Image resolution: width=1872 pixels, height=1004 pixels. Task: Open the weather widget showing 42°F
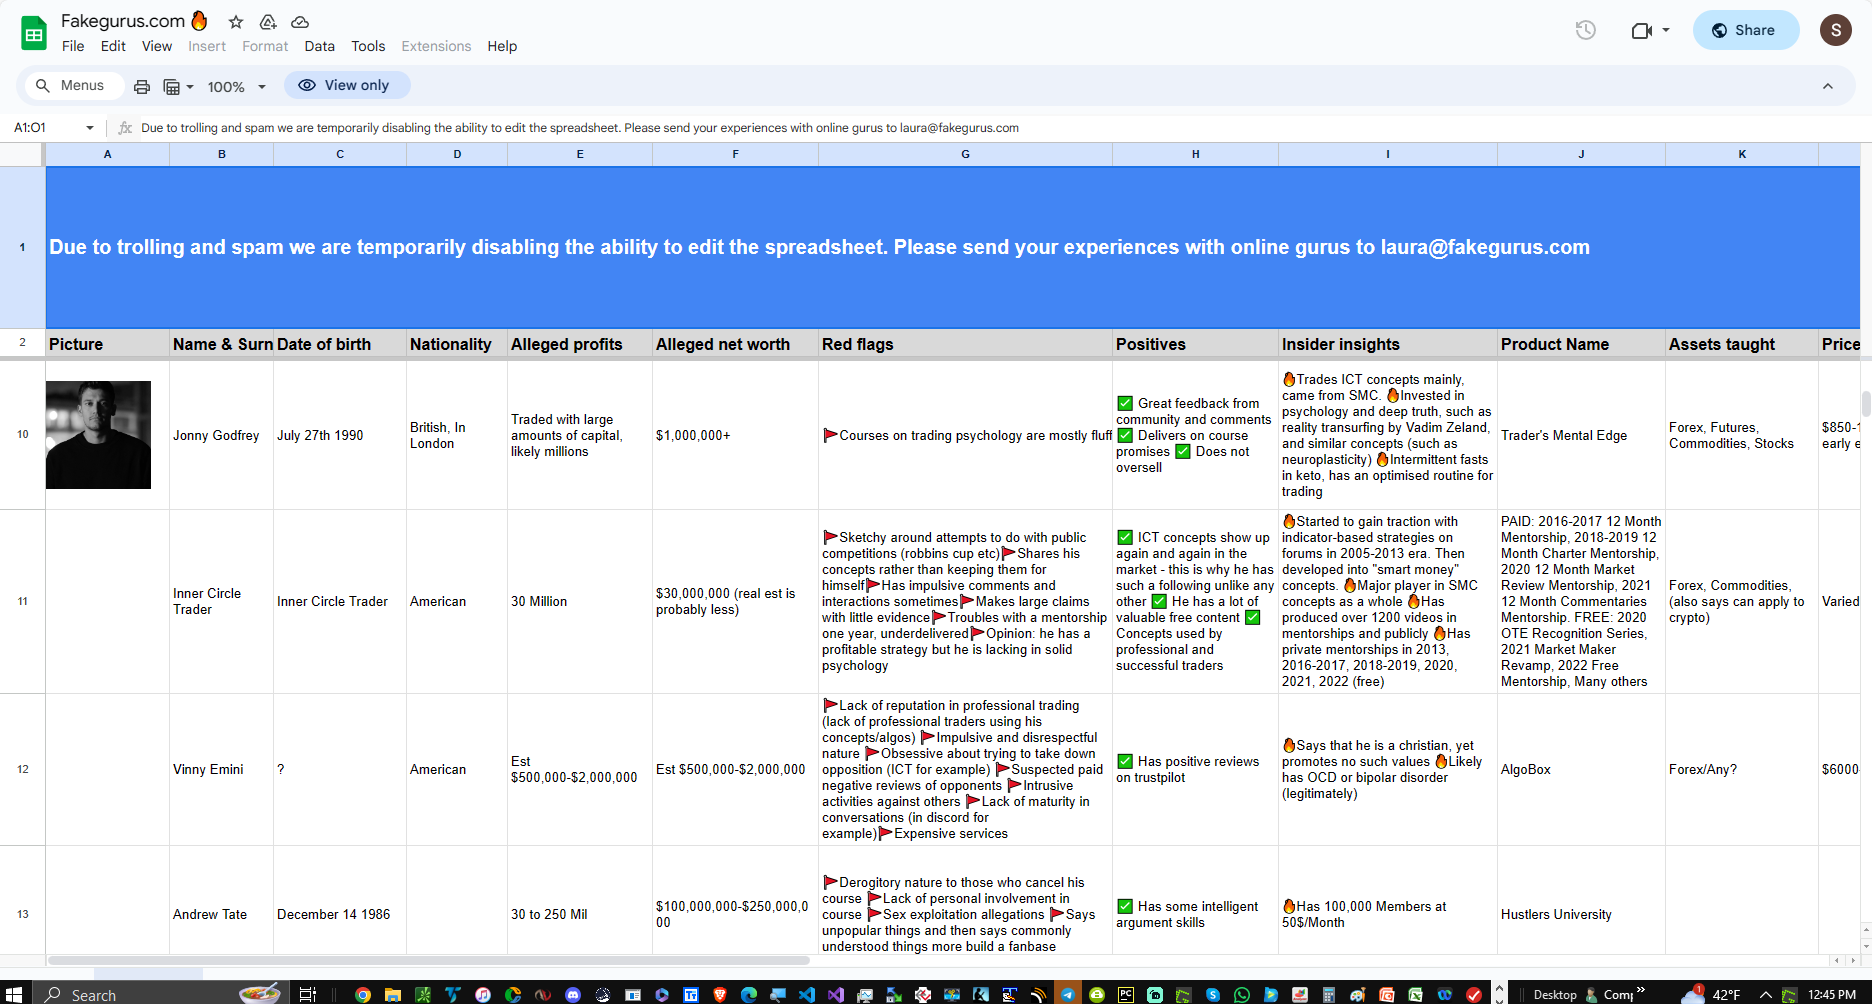point(1711,994)
